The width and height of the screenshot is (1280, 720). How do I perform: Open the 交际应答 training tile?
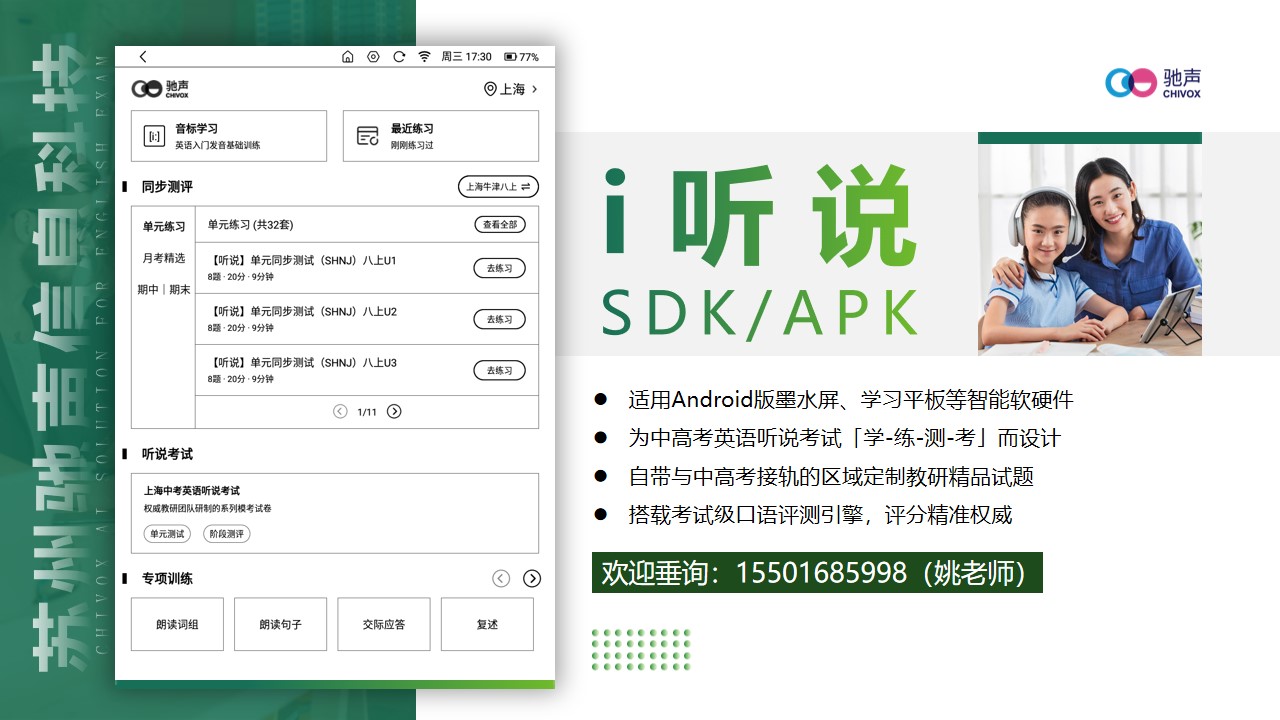[384, 624]
